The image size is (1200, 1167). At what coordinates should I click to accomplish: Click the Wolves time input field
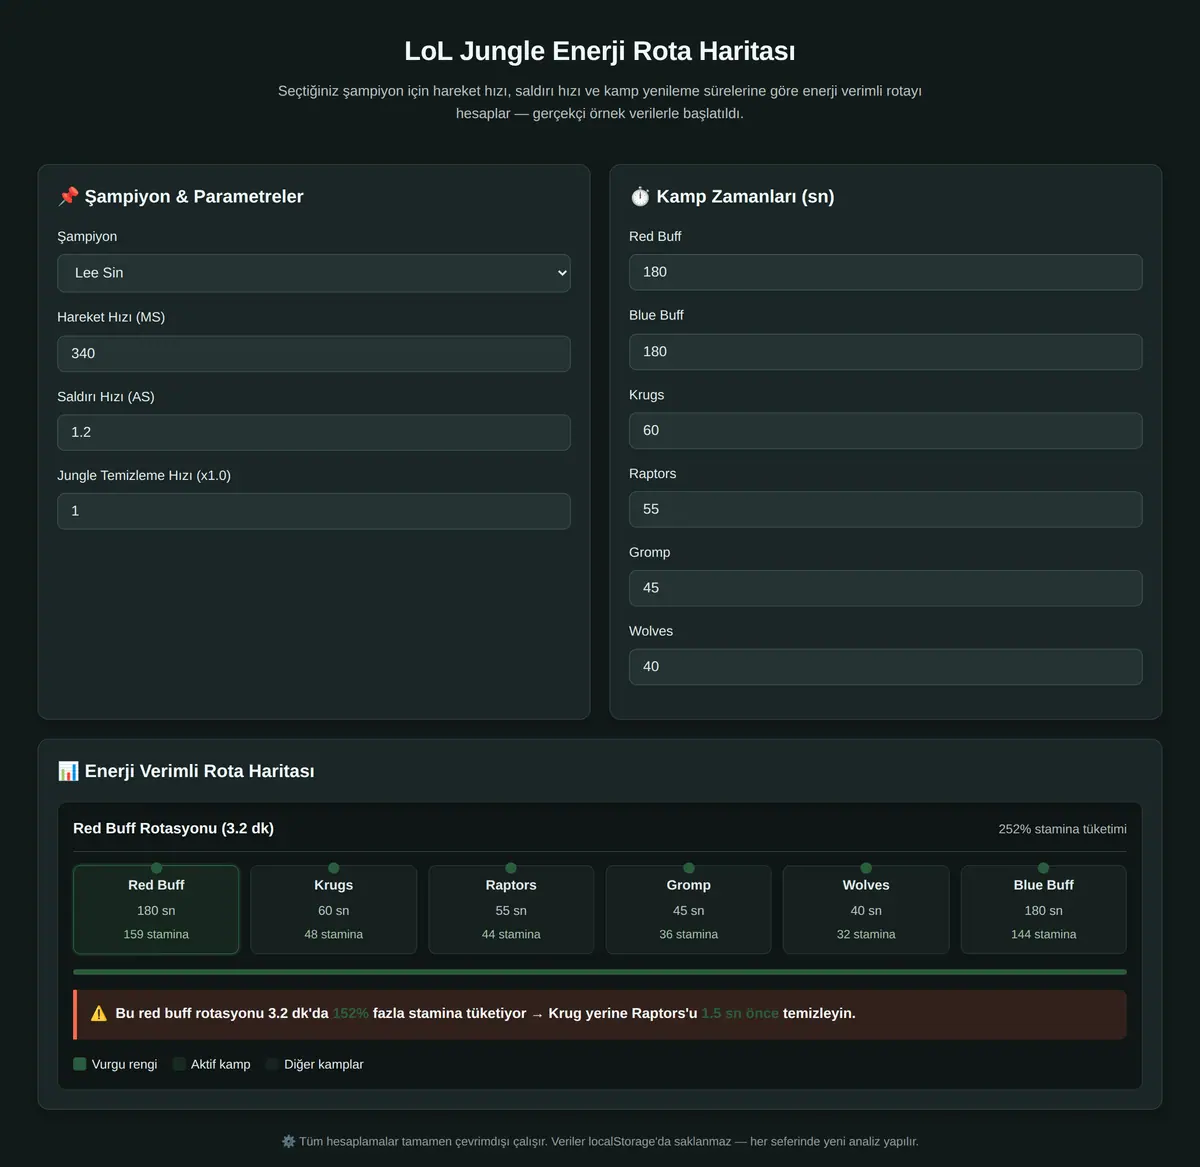[886, 667]
